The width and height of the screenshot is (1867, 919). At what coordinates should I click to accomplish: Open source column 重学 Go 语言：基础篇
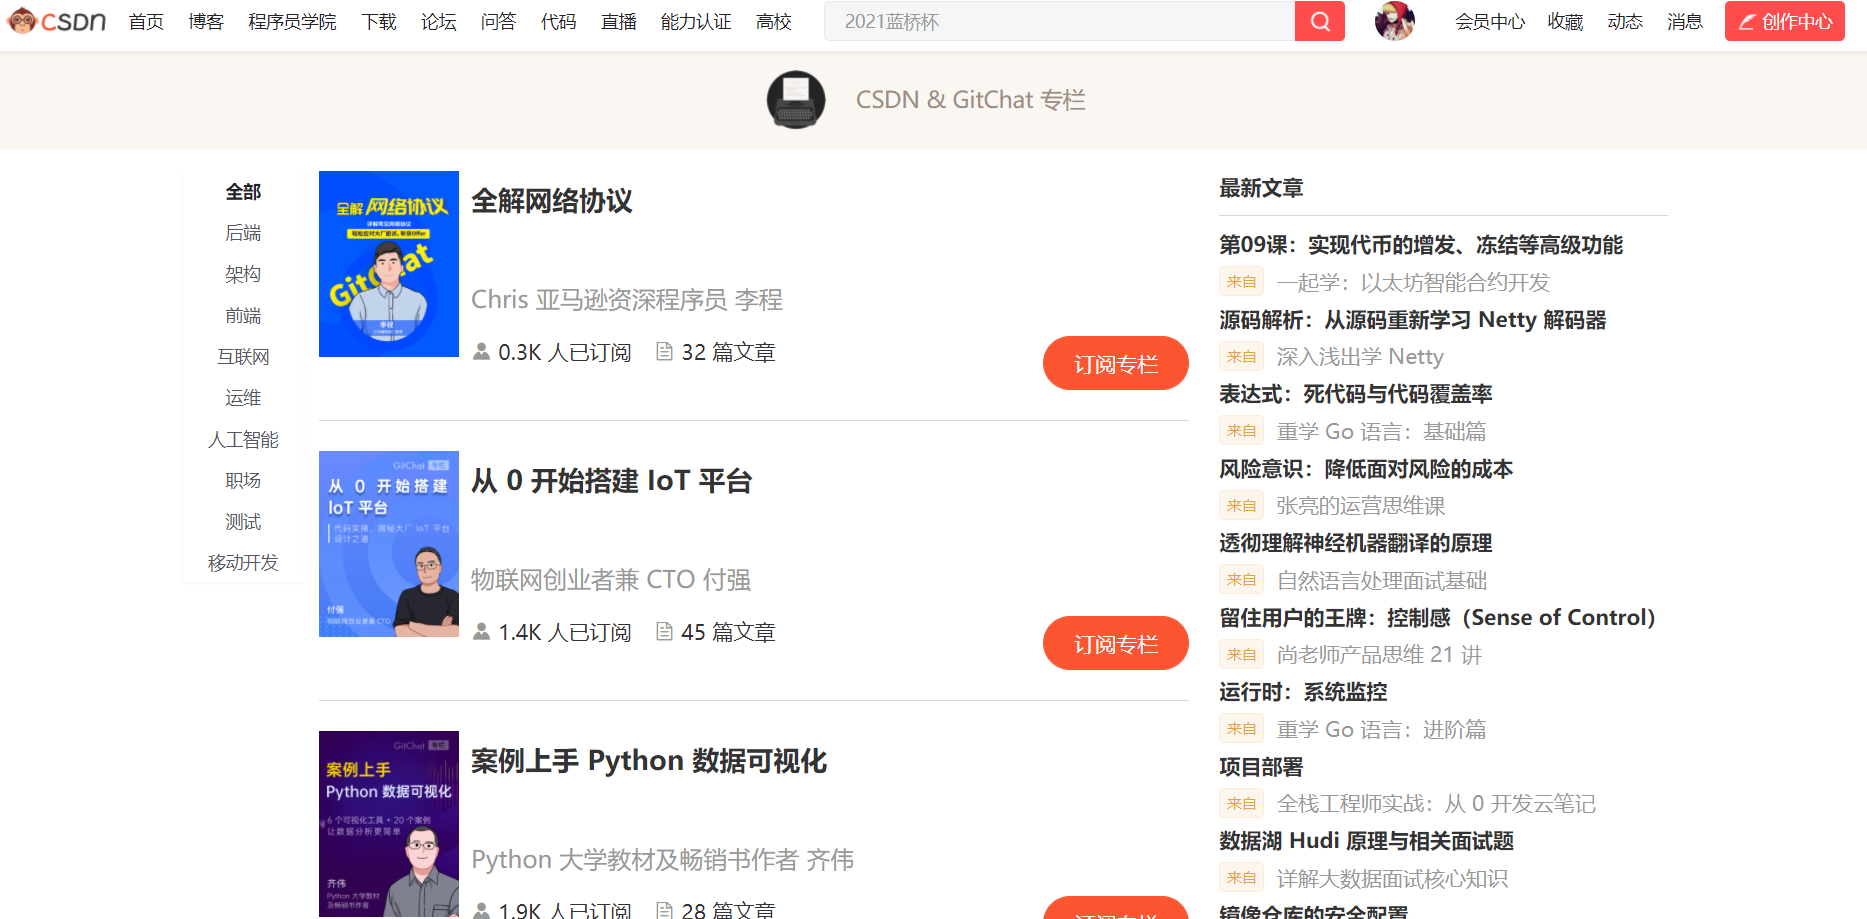(1381, 431)
